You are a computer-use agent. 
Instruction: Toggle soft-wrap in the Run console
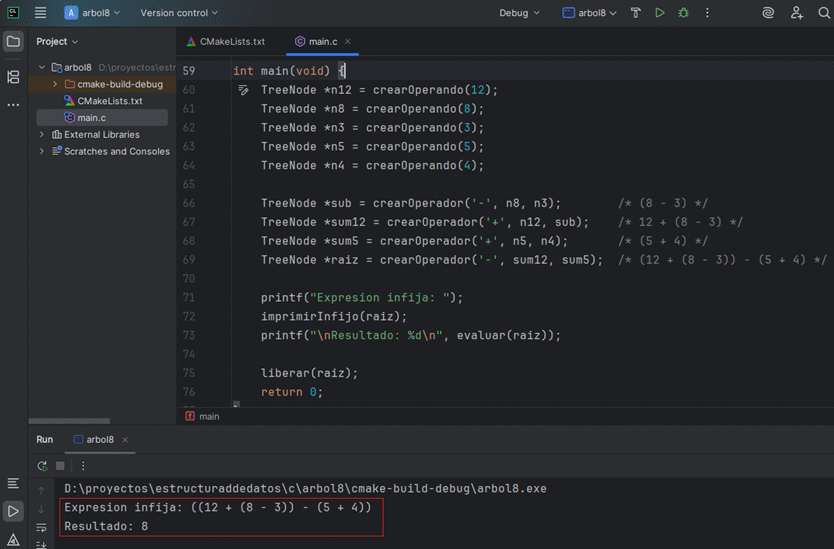pyautogui.click(x=41, y=528)
